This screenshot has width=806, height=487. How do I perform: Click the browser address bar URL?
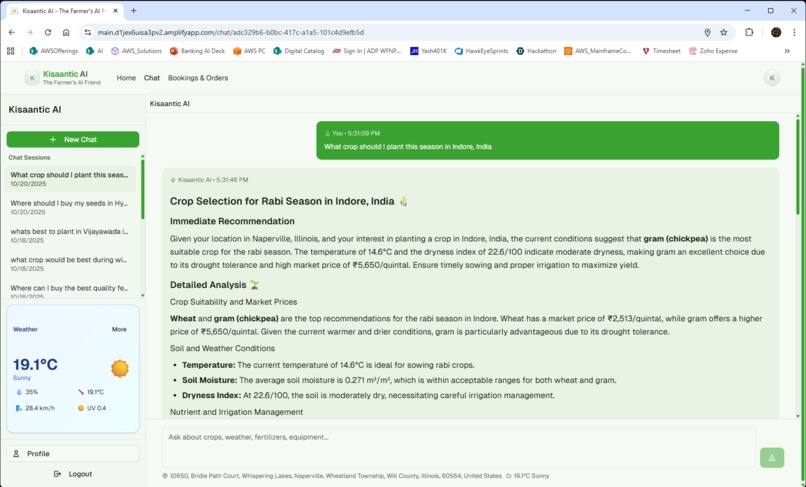click(x=231, y=32)
